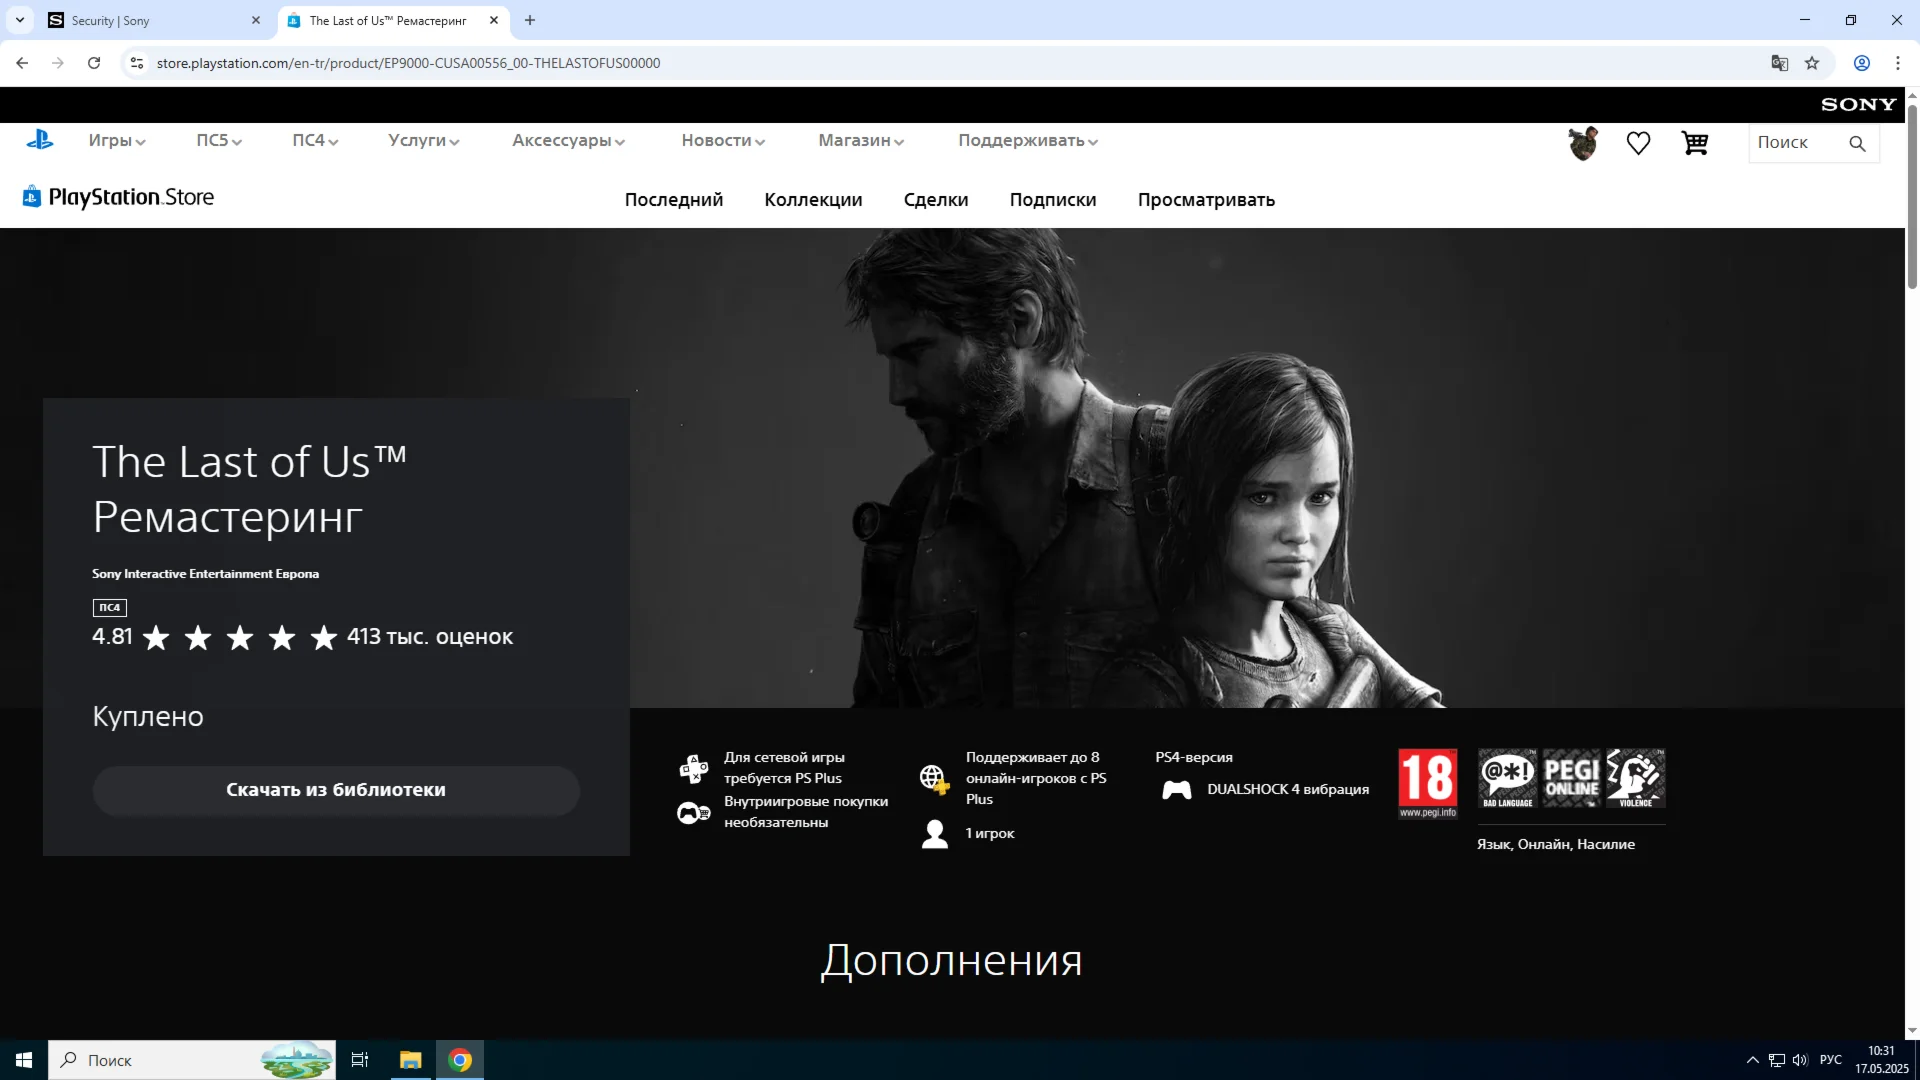This screenshot has height=1080, width=1920.
Task: Open the user profile avatar
Action: point(1583,143)
